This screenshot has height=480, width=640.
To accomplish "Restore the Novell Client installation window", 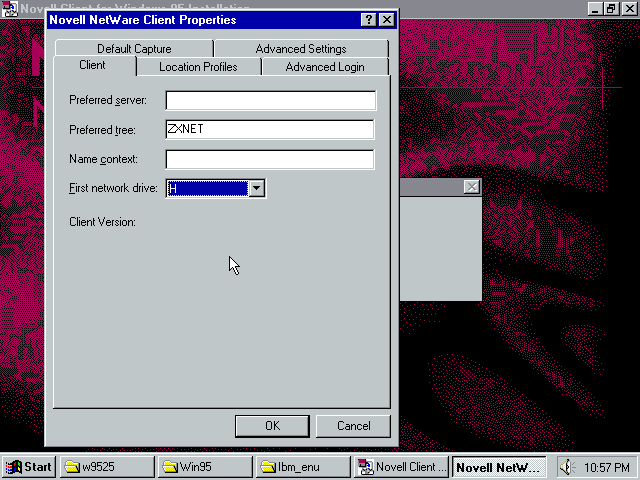I will click(x=611, y=9).
